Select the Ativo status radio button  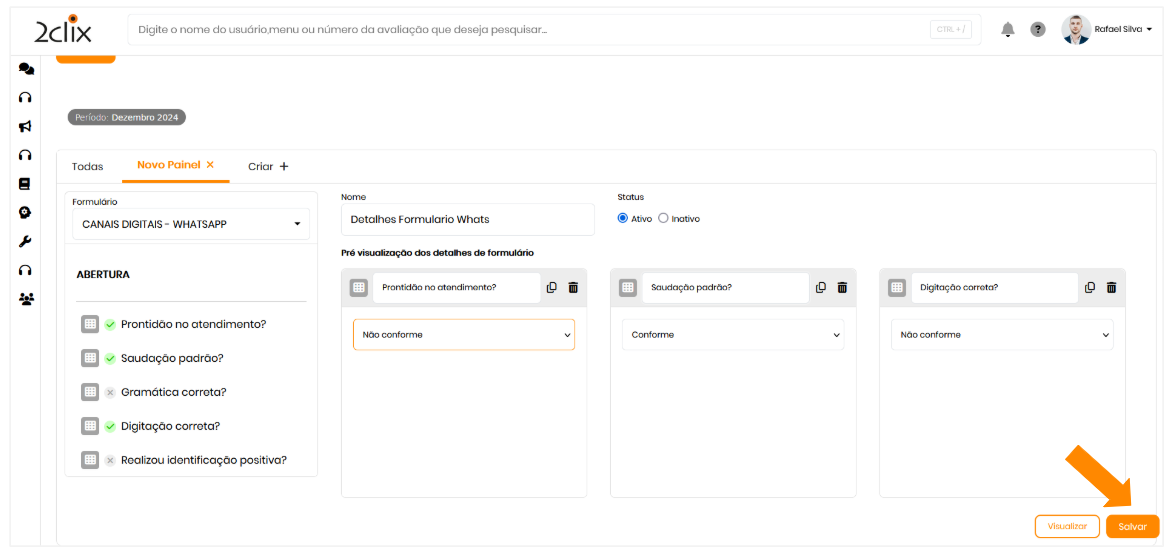(623, 218)
